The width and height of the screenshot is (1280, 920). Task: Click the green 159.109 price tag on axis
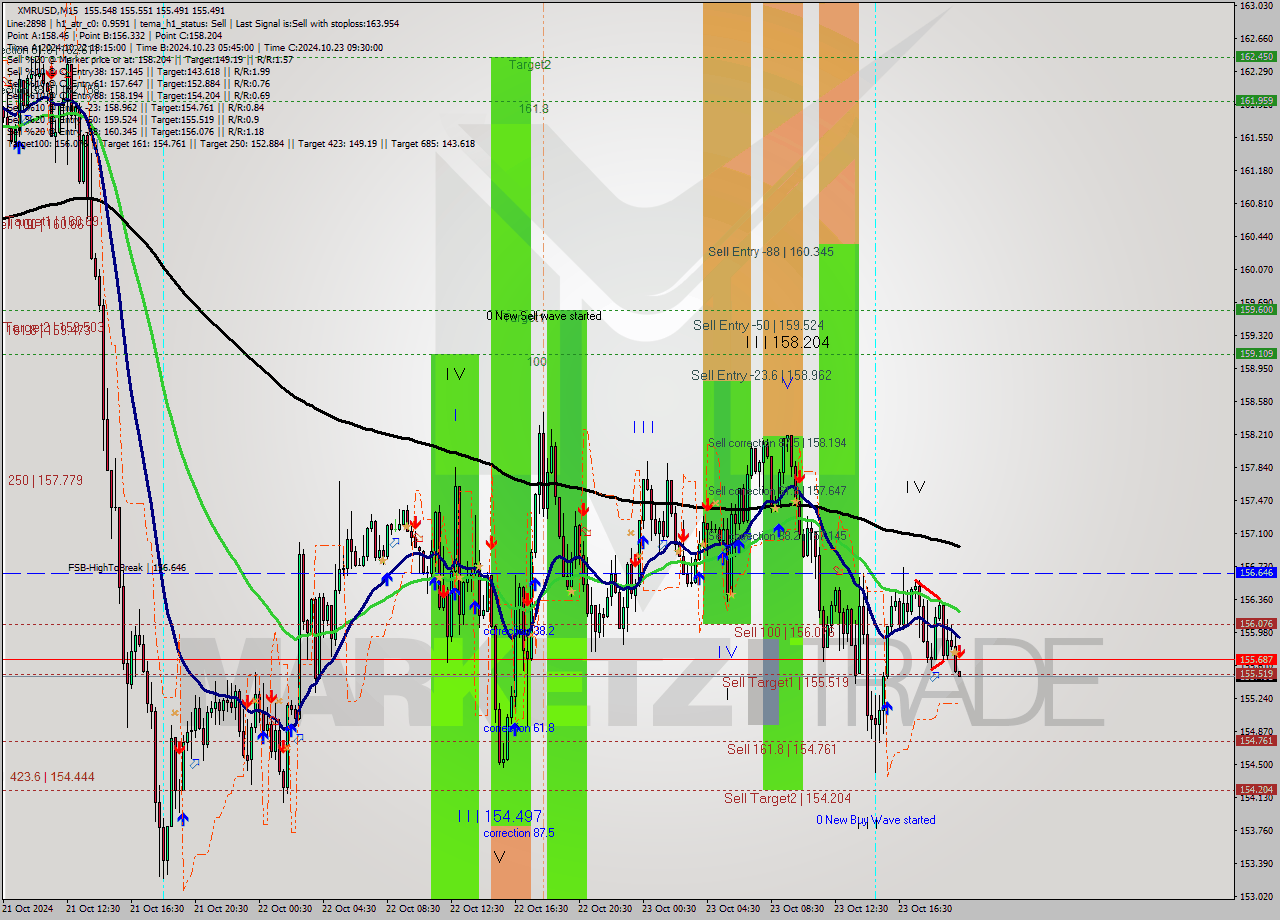[x=1255, y=353]
